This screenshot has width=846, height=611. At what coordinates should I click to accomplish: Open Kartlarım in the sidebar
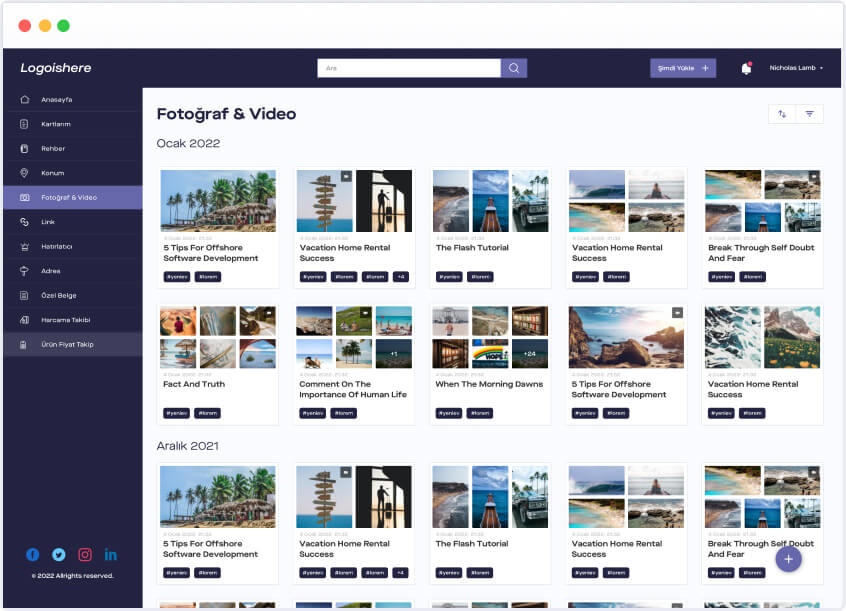(x=55, y=124)
